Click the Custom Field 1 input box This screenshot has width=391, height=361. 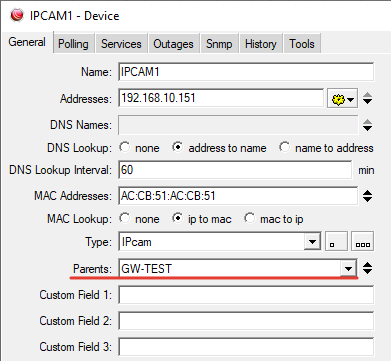[246, 295]
